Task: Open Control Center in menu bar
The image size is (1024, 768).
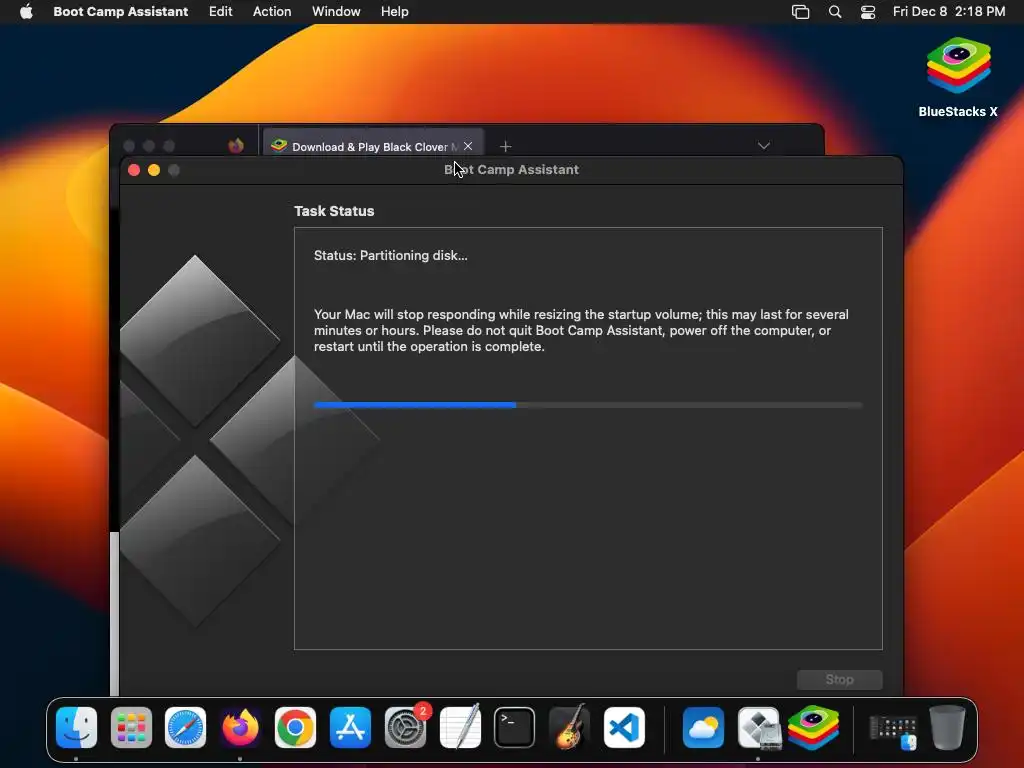Action: point(868,12)
